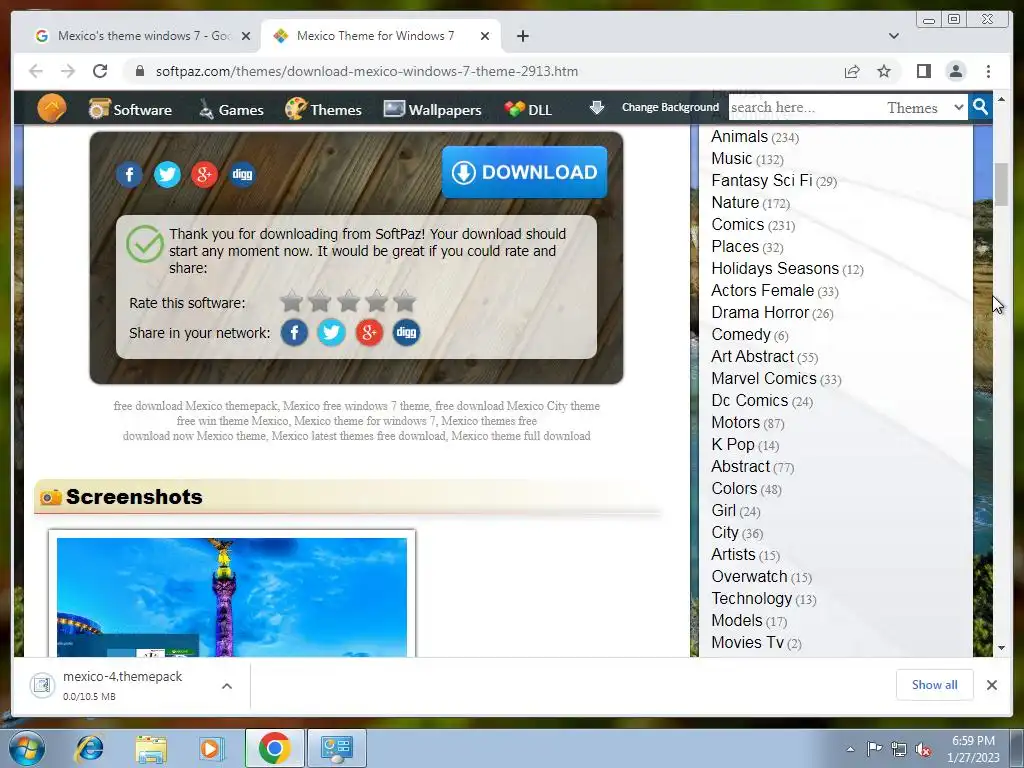Open the Games section in site navigation
The width and height of the screenshot is (1024, 768).
231,110
